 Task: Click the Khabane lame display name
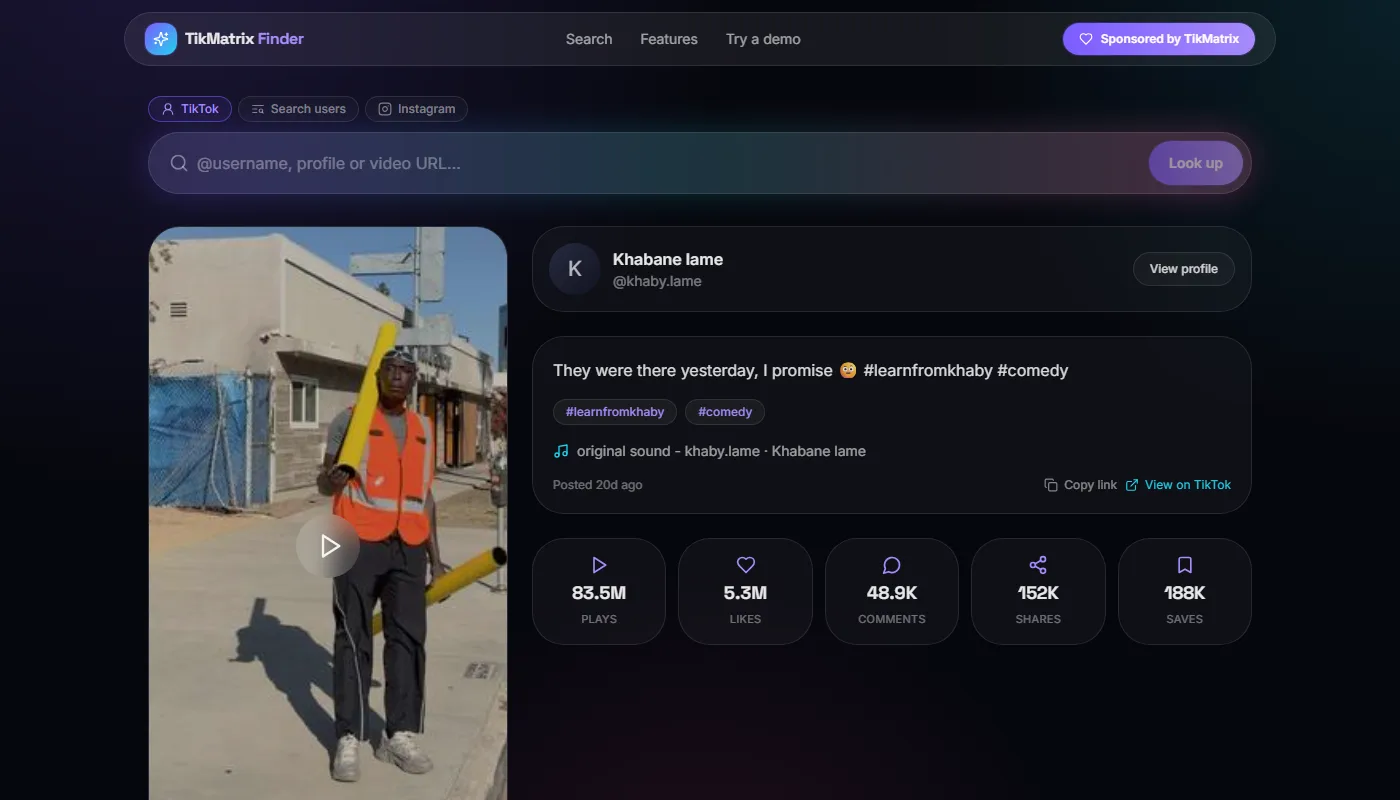(x=668, y=259)
